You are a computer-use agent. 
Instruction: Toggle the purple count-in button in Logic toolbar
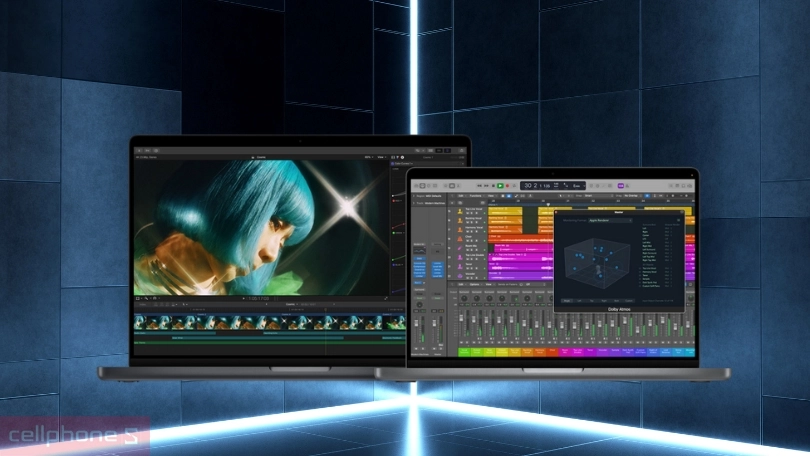[620, 186]
